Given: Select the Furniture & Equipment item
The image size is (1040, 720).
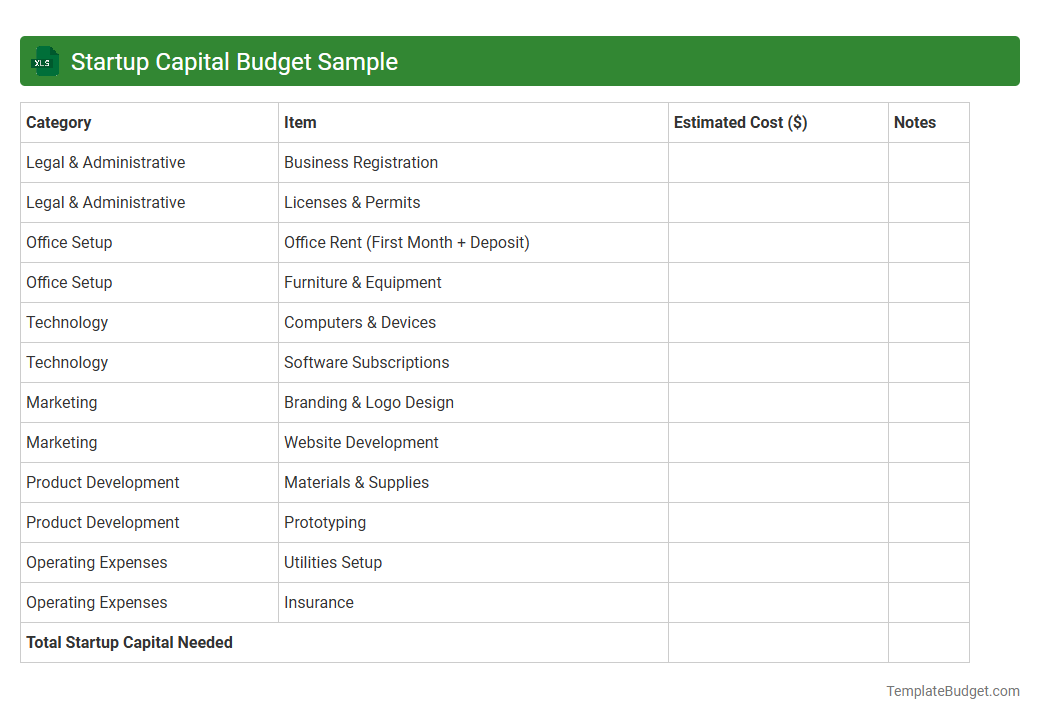Looking at the screenshot, I should [x=361, y=282].
